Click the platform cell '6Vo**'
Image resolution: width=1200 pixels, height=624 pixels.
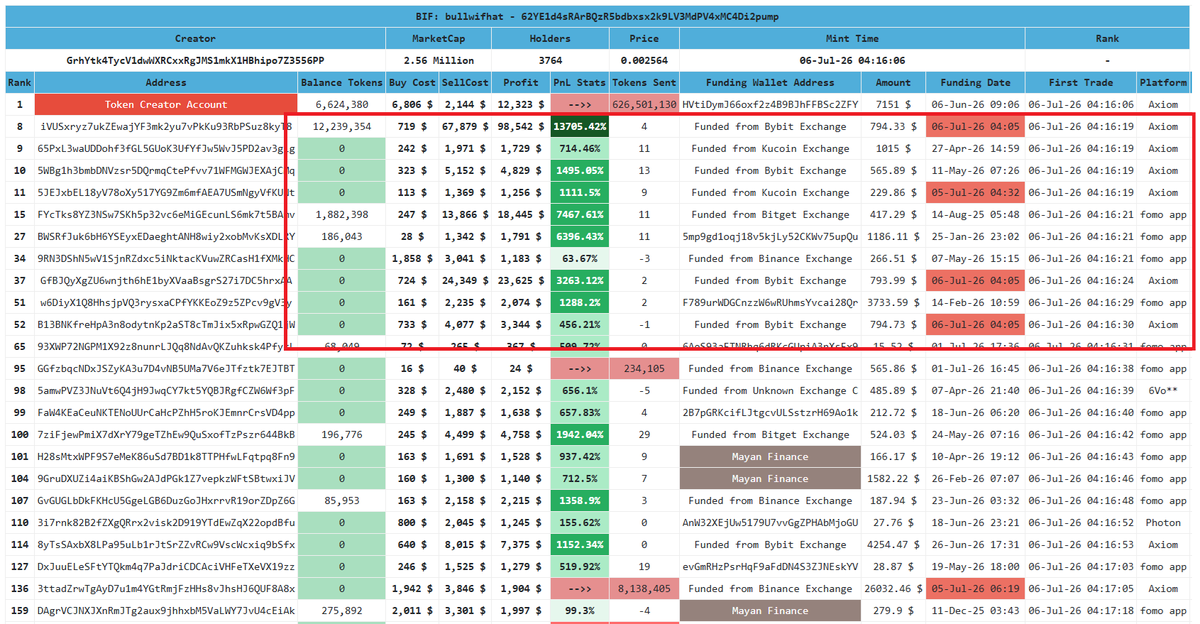pyautogui.click(x=1163, y=390)
